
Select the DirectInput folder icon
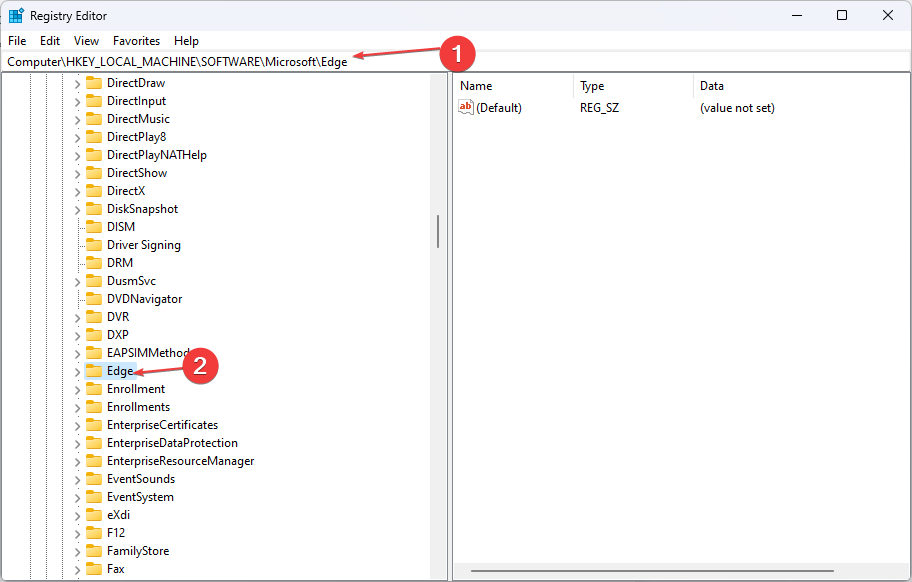[94, 101]
